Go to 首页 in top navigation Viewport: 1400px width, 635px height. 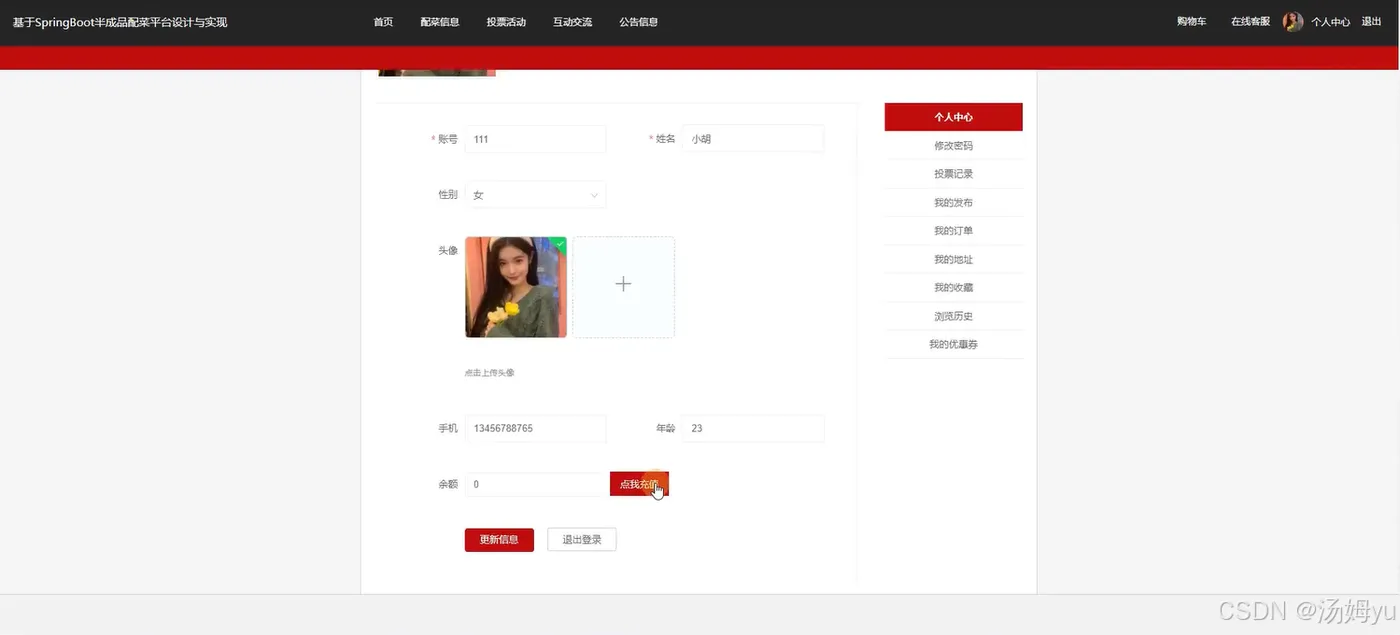coord(383,22)
